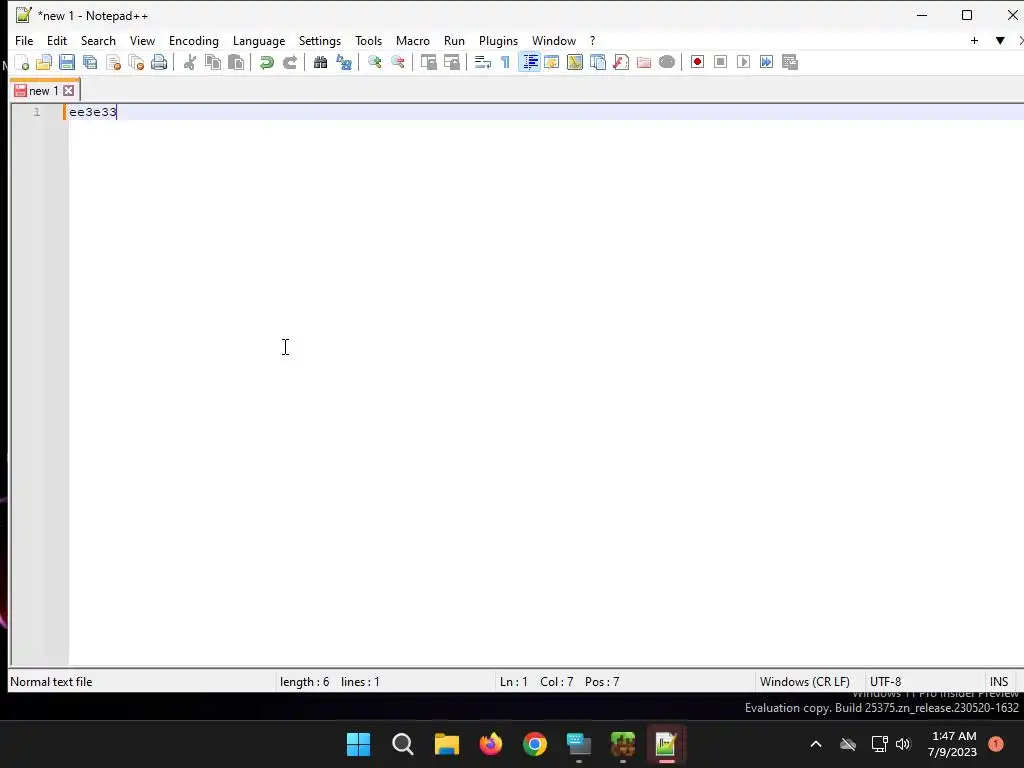Viewport: 1024px width, 768px height.
Task: Open the Settings menu
Action: tap(319, 40)
